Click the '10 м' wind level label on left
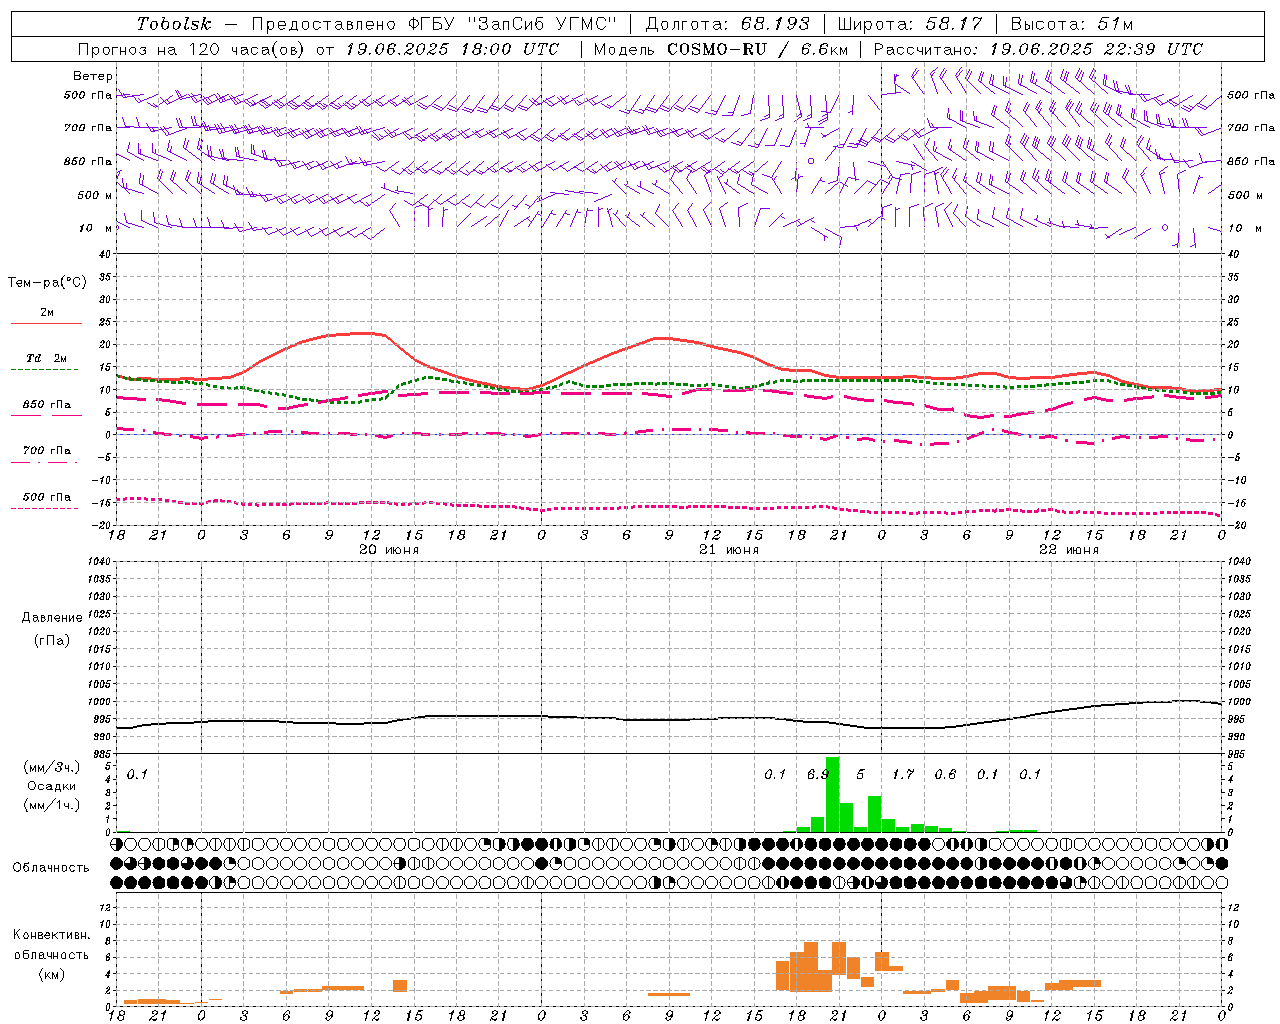 (x=96, y=228)
